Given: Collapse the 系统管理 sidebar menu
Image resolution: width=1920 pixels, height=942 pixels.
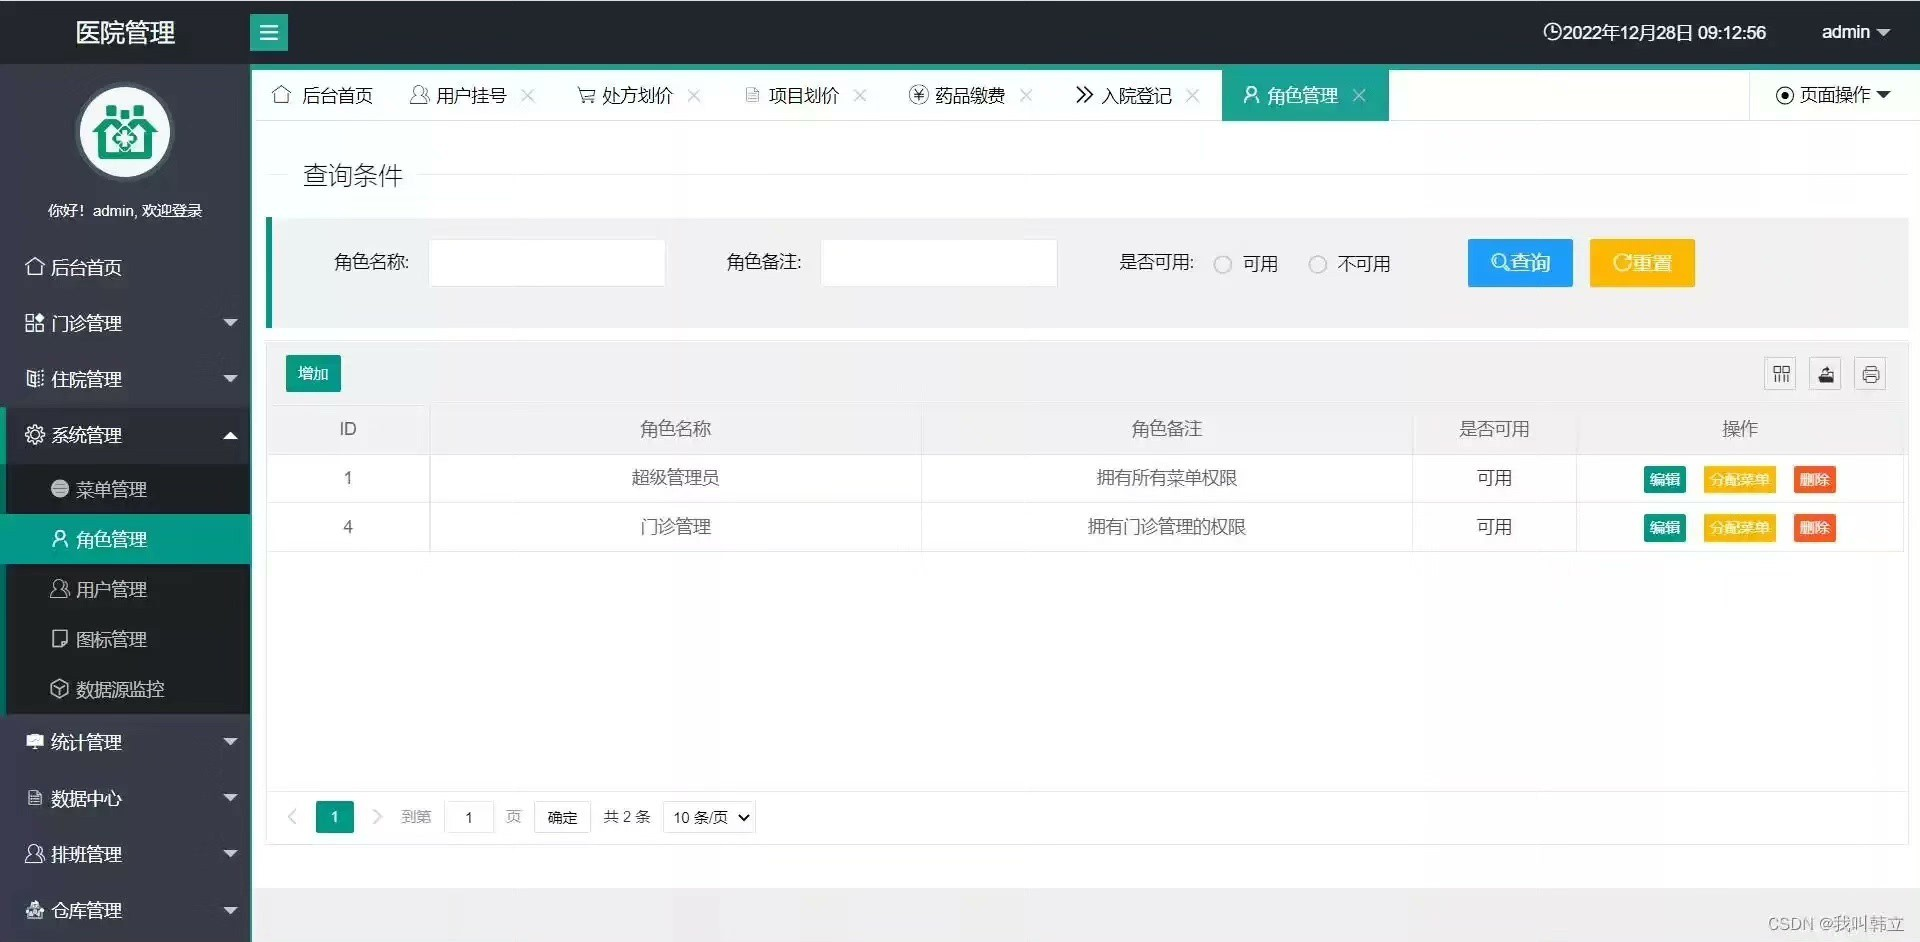Looking at the screenshot, I should [125, 435].
